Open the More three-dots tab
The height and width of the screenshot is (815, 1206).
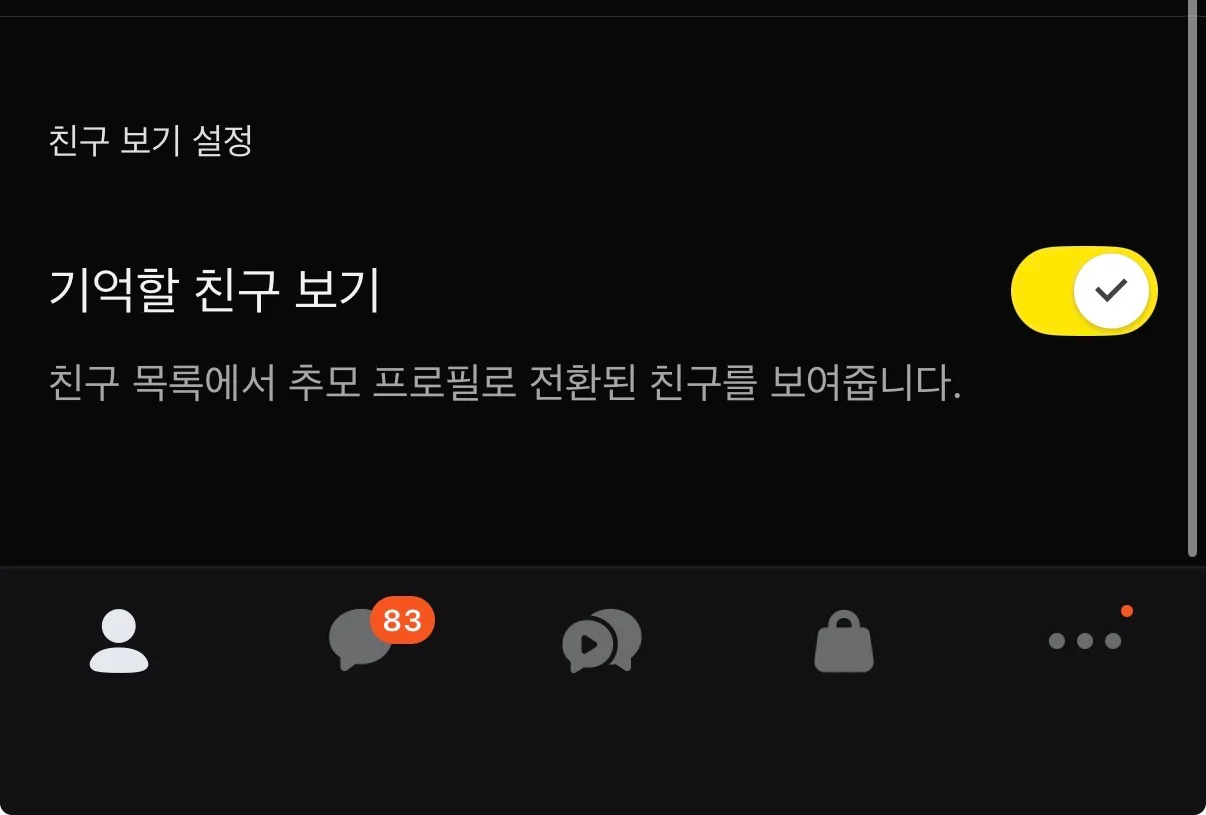click(1085, 641)
